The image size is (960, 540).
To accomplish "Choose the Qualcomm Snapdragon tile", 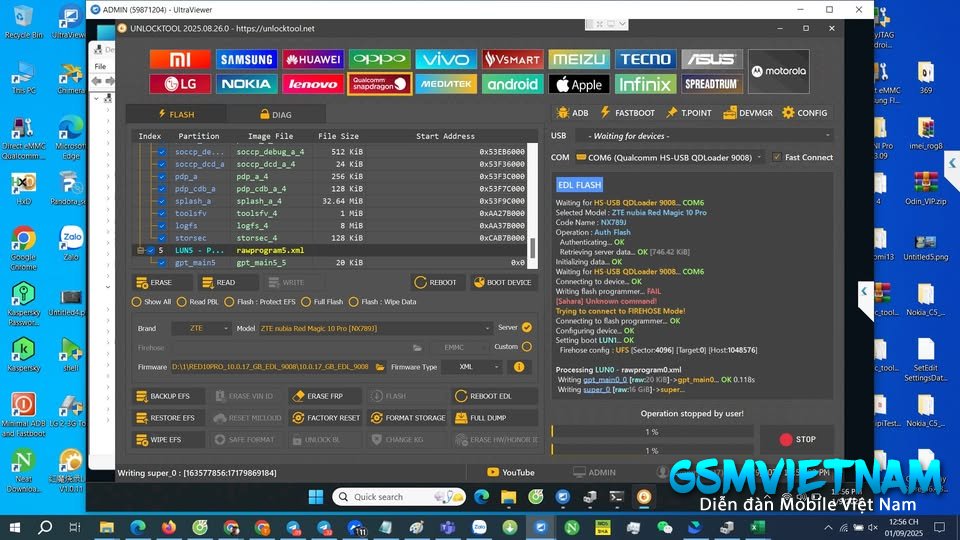I will (x=380, y=84).
